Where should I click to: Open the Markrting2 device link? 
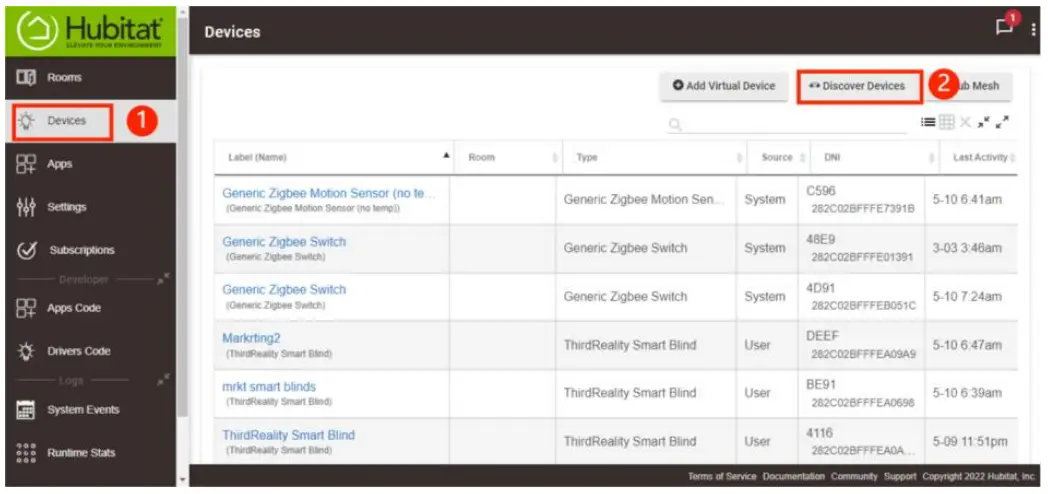[x=251, y=338]
